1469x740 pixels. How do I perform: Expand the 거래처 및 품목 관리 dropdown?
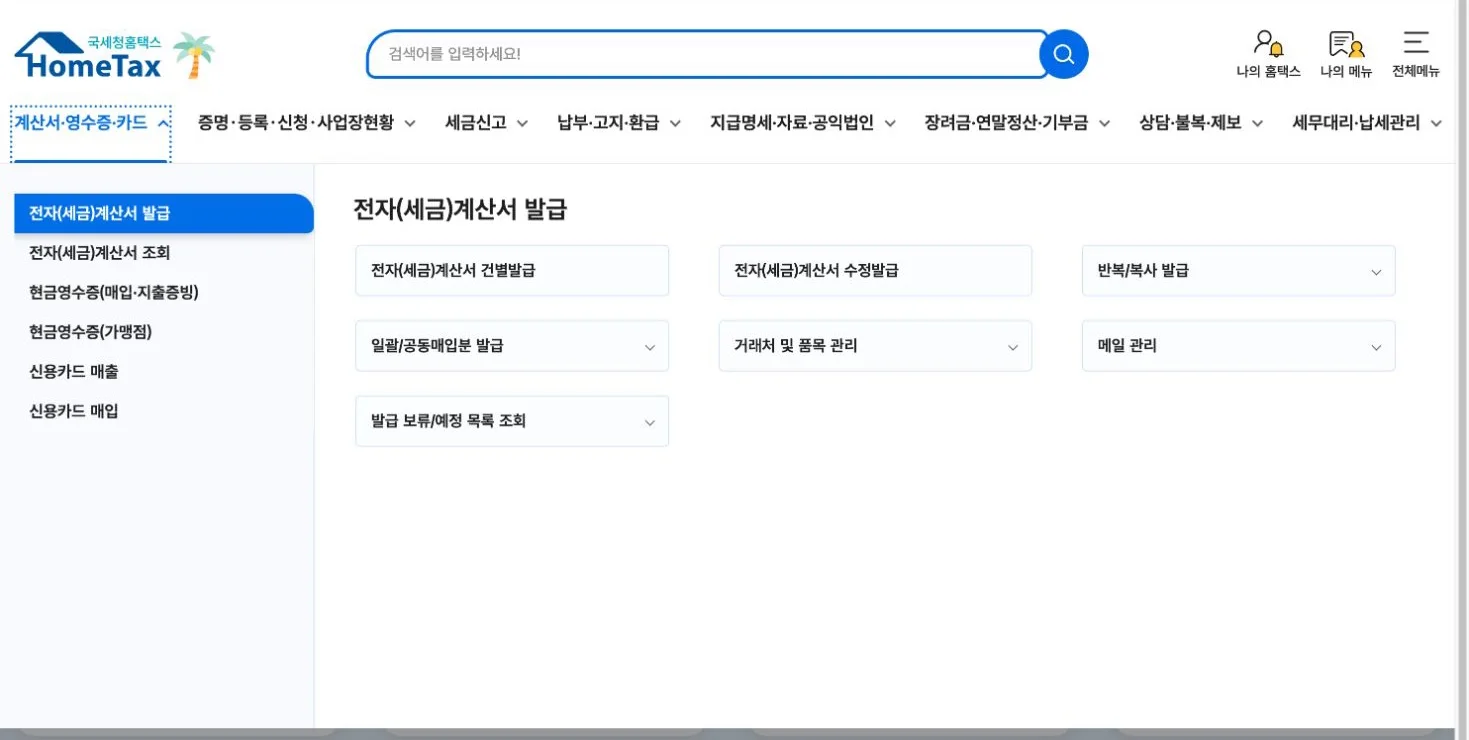tap(875, 346)
